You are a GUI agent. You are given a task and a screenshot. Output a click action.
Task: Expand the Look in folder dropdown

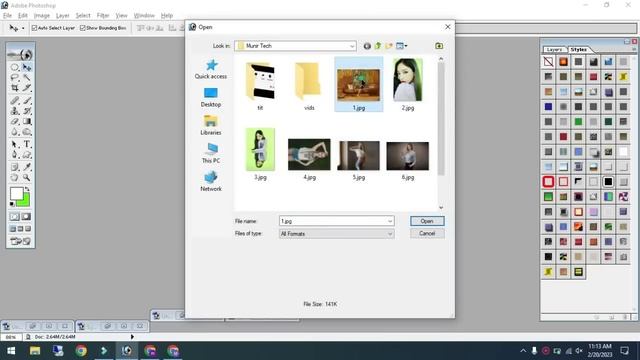(352, 46)
